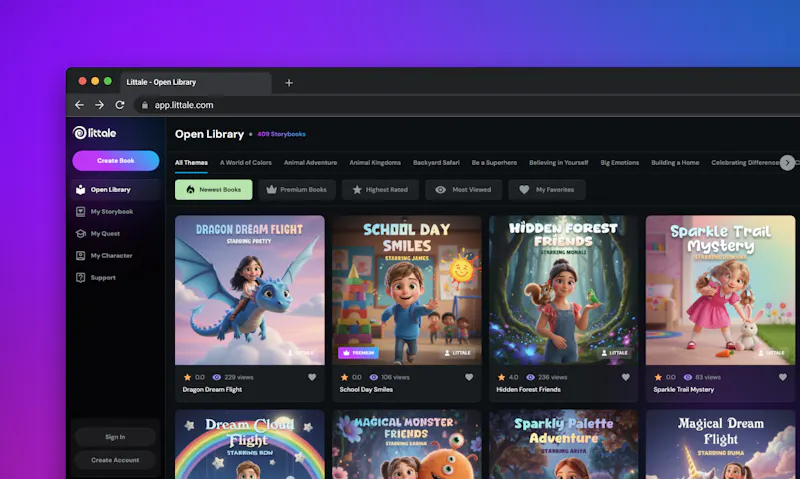
Task: Click the Open Library heading
Action: click(x=210, y=134)
